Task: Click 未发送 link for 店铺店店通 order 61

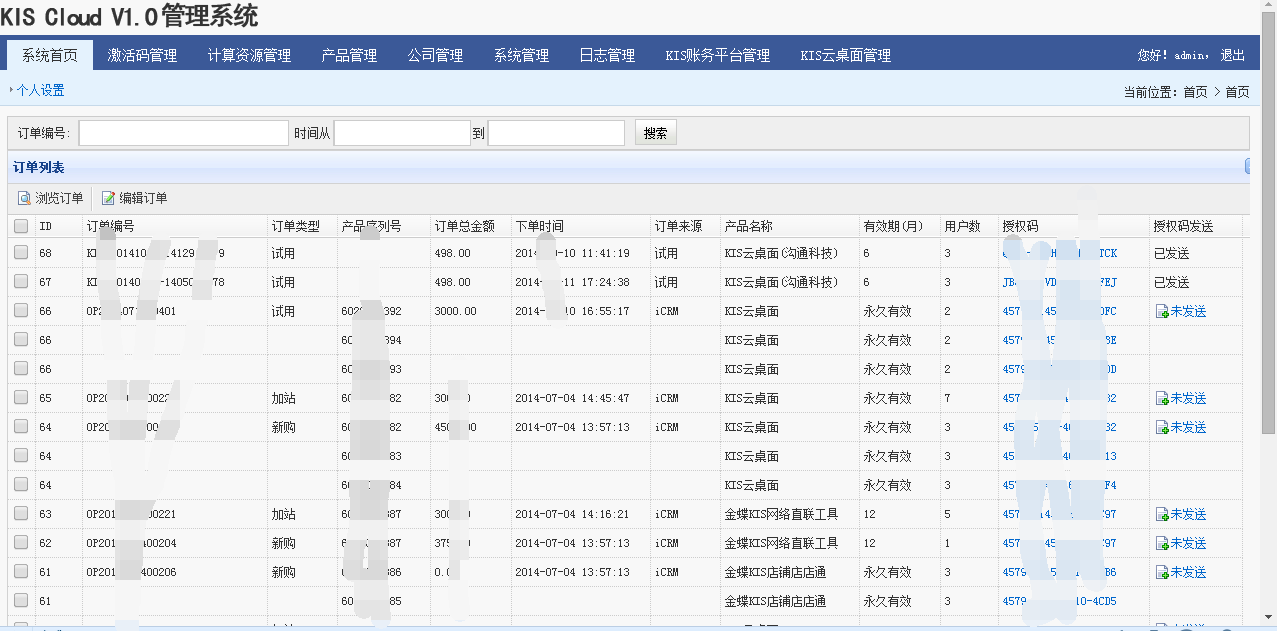Action: pos(1188,572)
